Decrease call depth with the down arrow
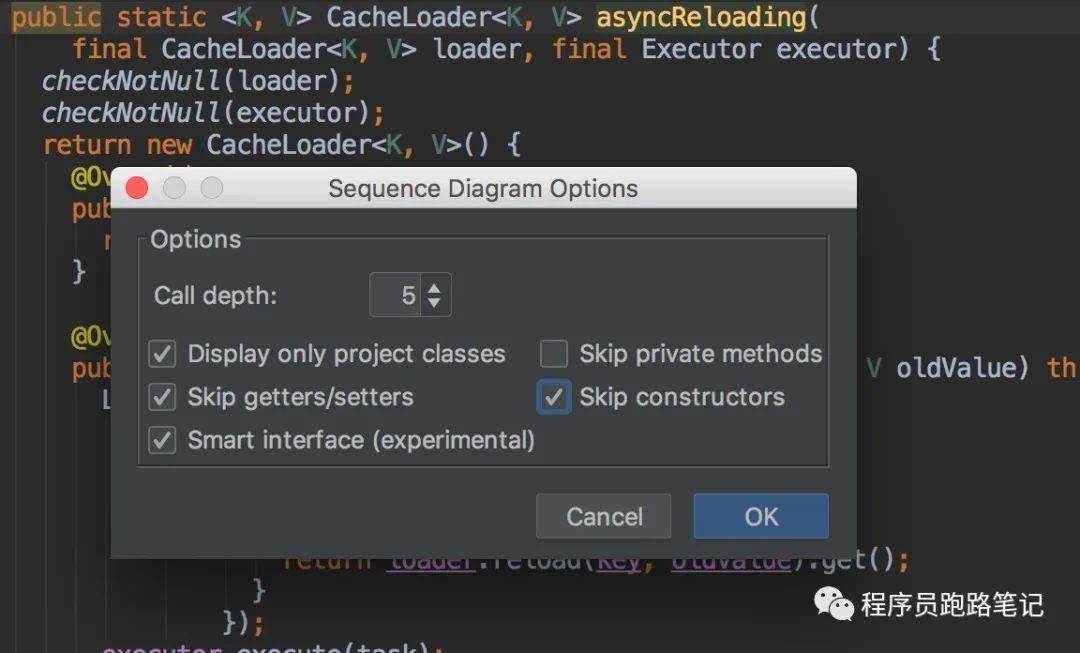The image size is (1080, 653). pos(434,302)
